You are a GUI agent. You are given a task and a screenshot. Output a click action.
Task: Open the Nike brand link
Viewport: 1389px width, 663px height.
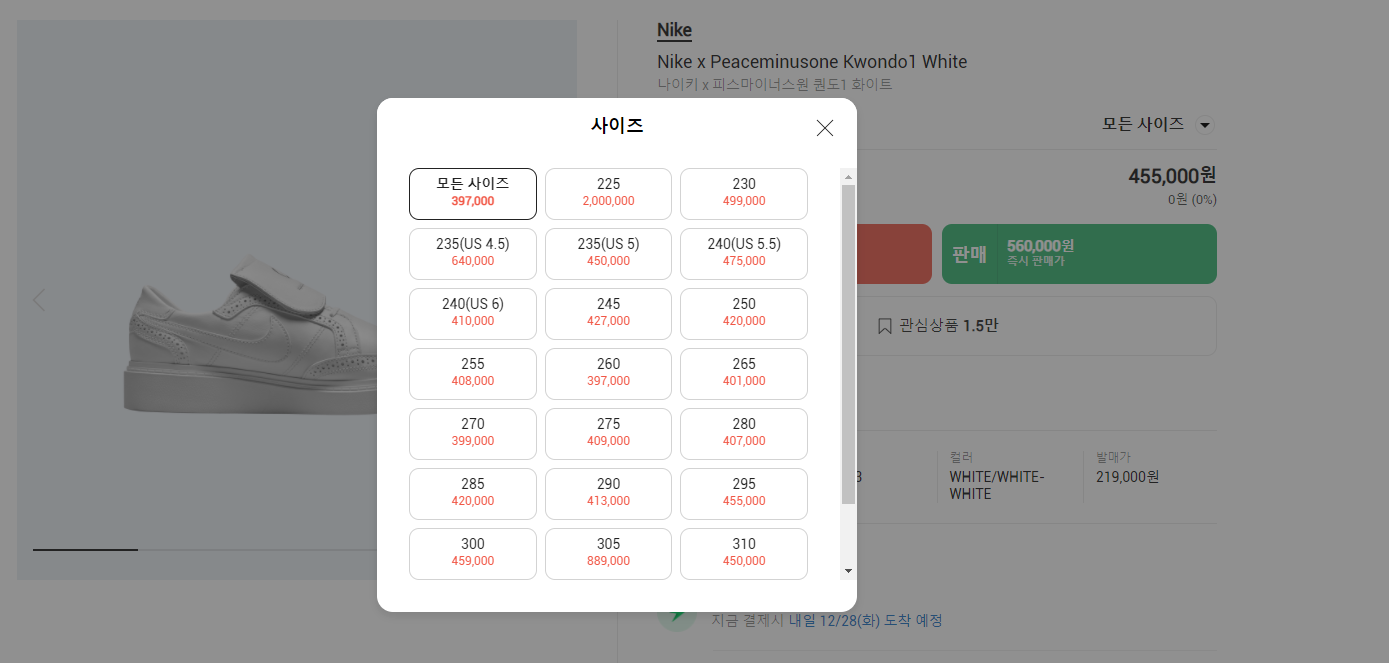point(674,30)
